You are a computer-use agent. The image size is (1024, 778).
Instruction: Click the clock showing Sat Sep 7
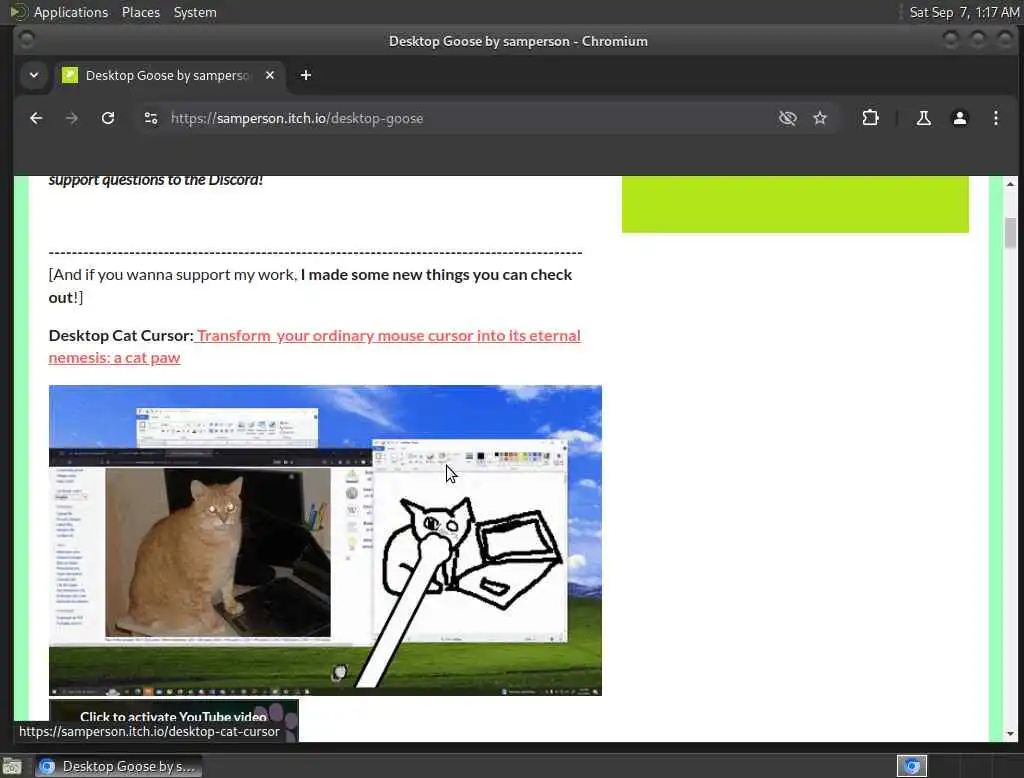964,12
